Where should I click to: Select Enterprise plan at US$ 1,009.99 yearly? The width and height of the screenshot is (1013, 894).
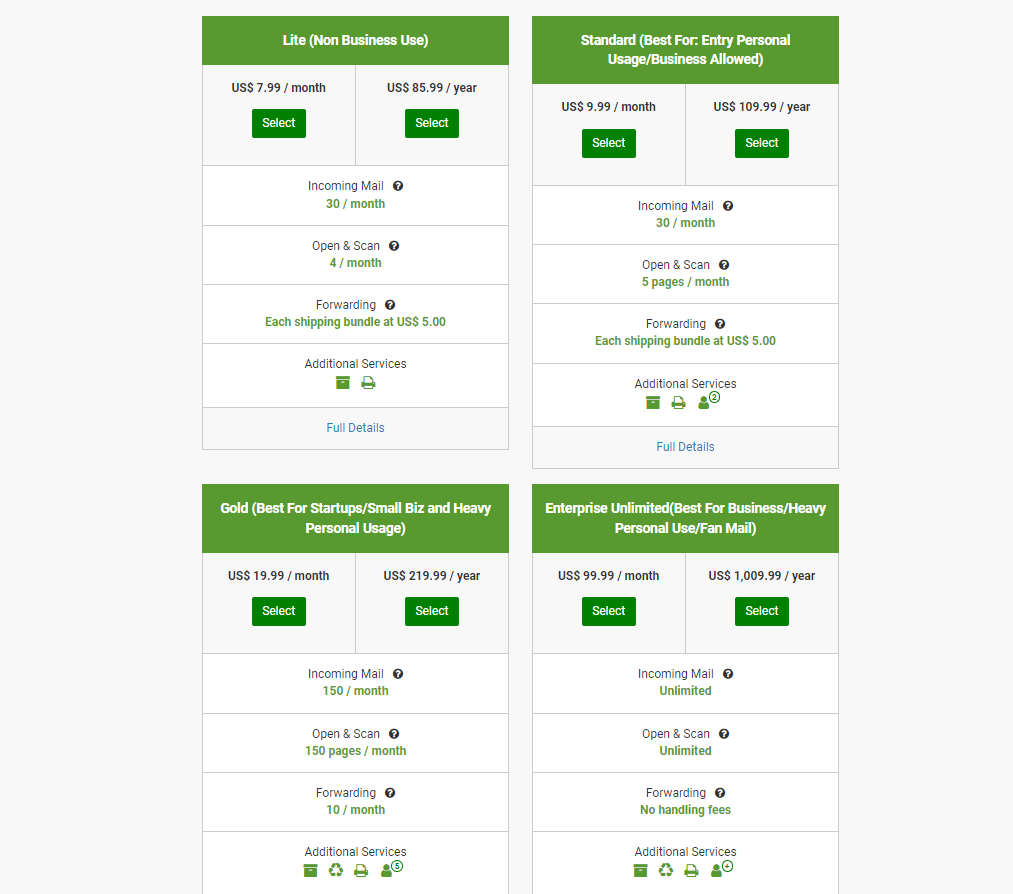click(762, 611)
